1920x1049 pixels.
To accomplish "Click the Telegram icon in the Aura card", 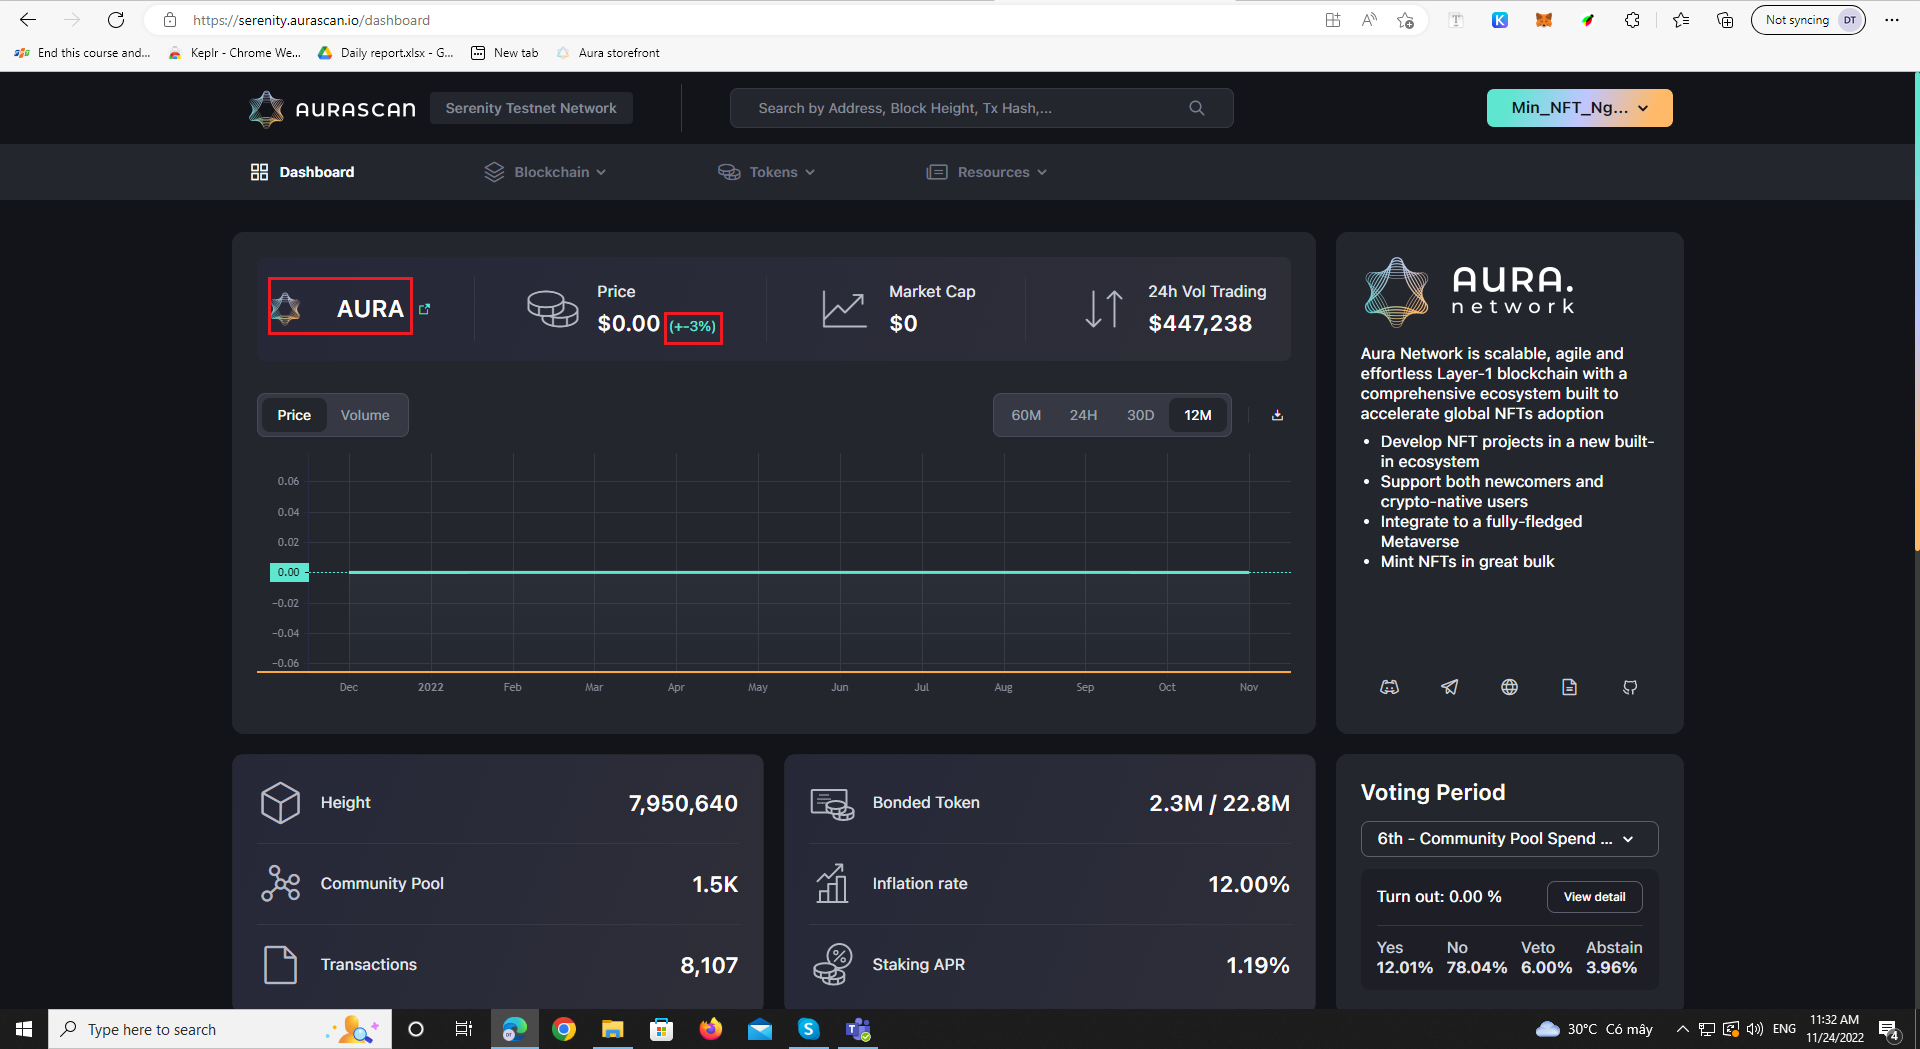I will 1450,687.
